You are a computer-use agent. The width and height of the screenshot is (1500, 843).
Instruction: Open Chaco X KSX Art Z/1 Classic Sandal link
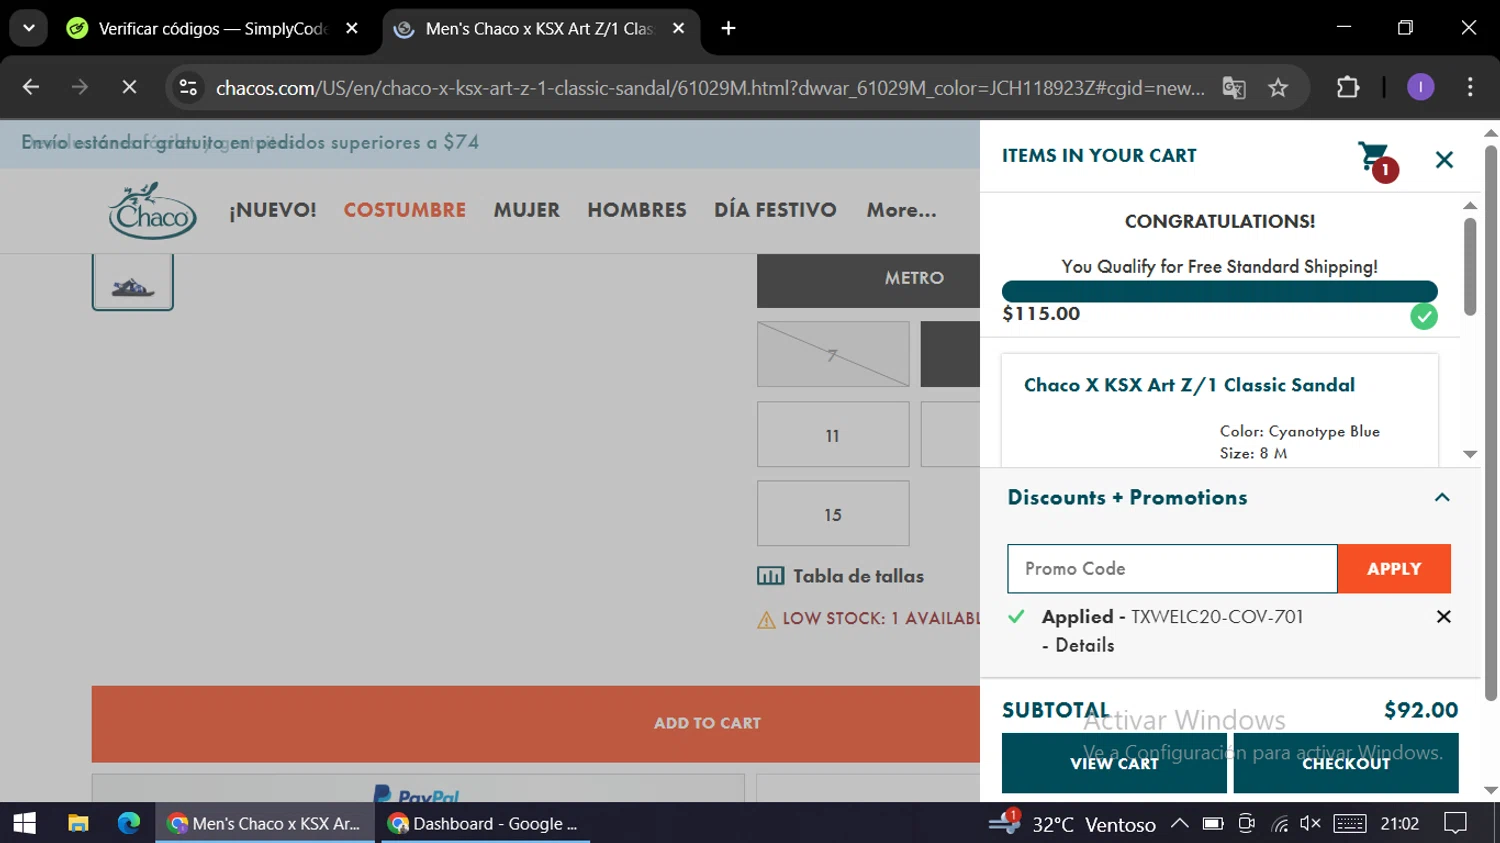click(x=1189, y=385)
